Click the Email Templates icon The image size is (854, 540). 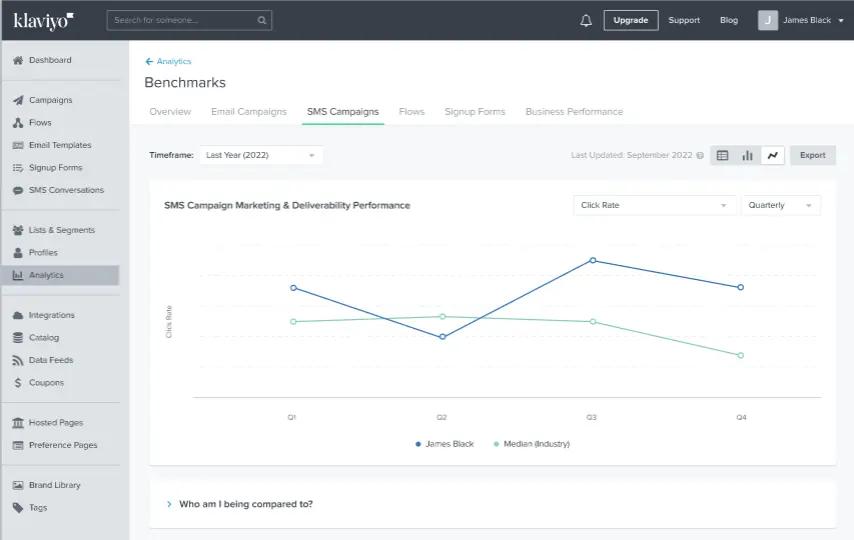point(18,145)
